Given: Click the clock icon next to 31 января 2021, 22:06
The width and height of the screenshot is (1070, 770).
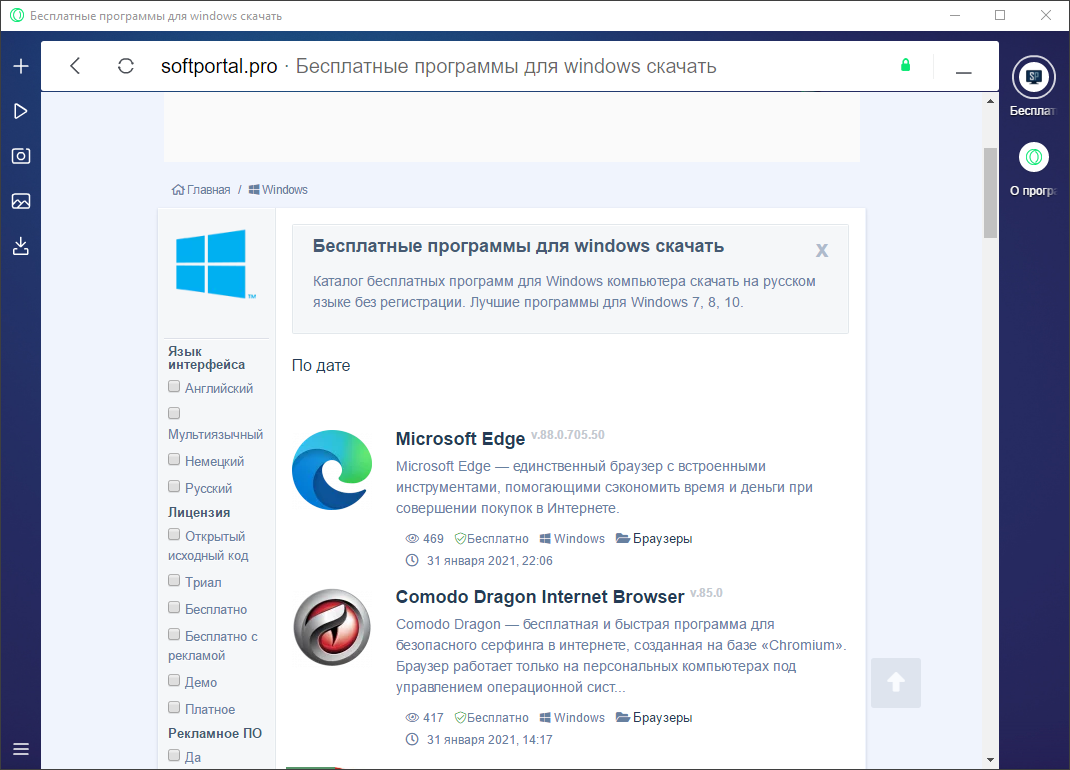Looking at the screenshot, I should [x=412, y=560].
